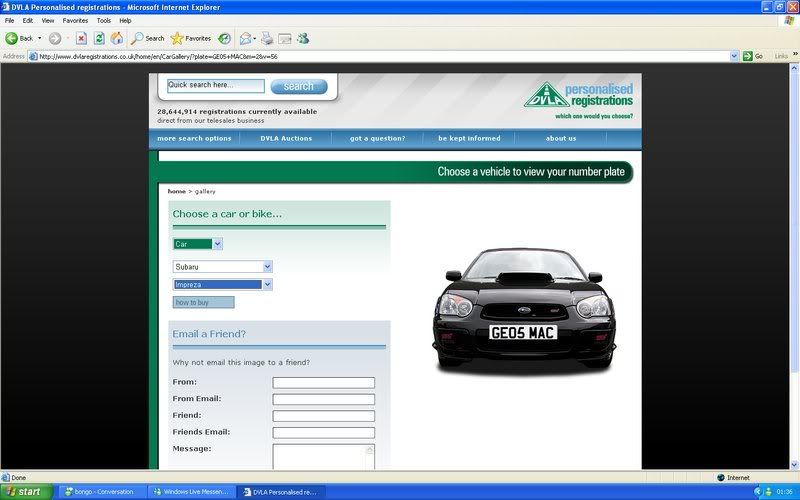Viewport: 800px width, 500px height.
Task: Open the Favorites menu
Action: pyautogui.click(x=75, y=20)
